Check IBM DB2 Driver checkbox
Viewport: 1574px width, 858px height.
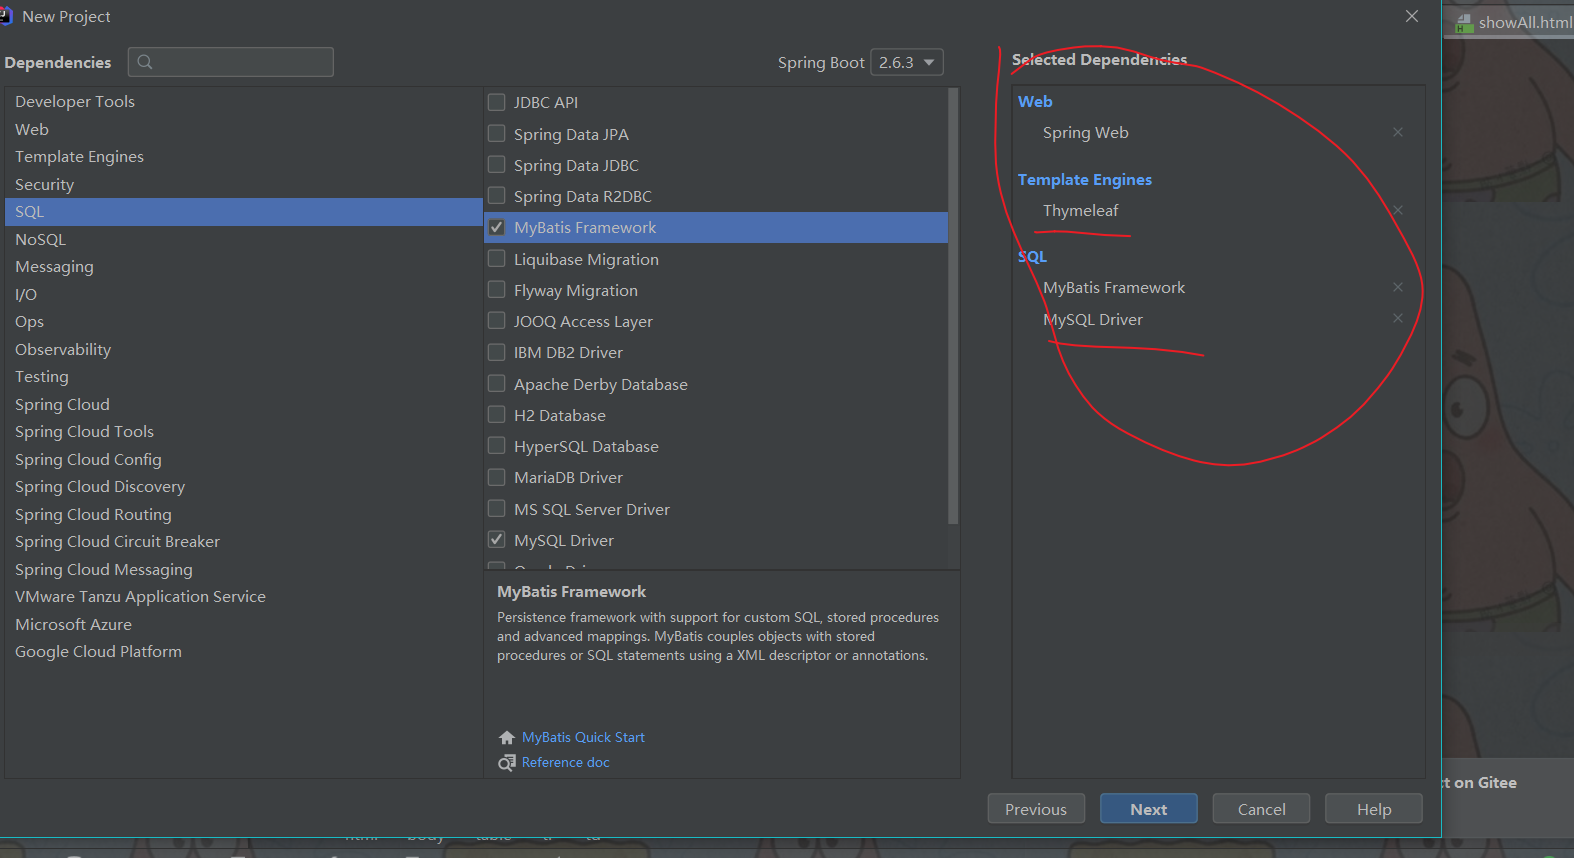click(496, 352)
